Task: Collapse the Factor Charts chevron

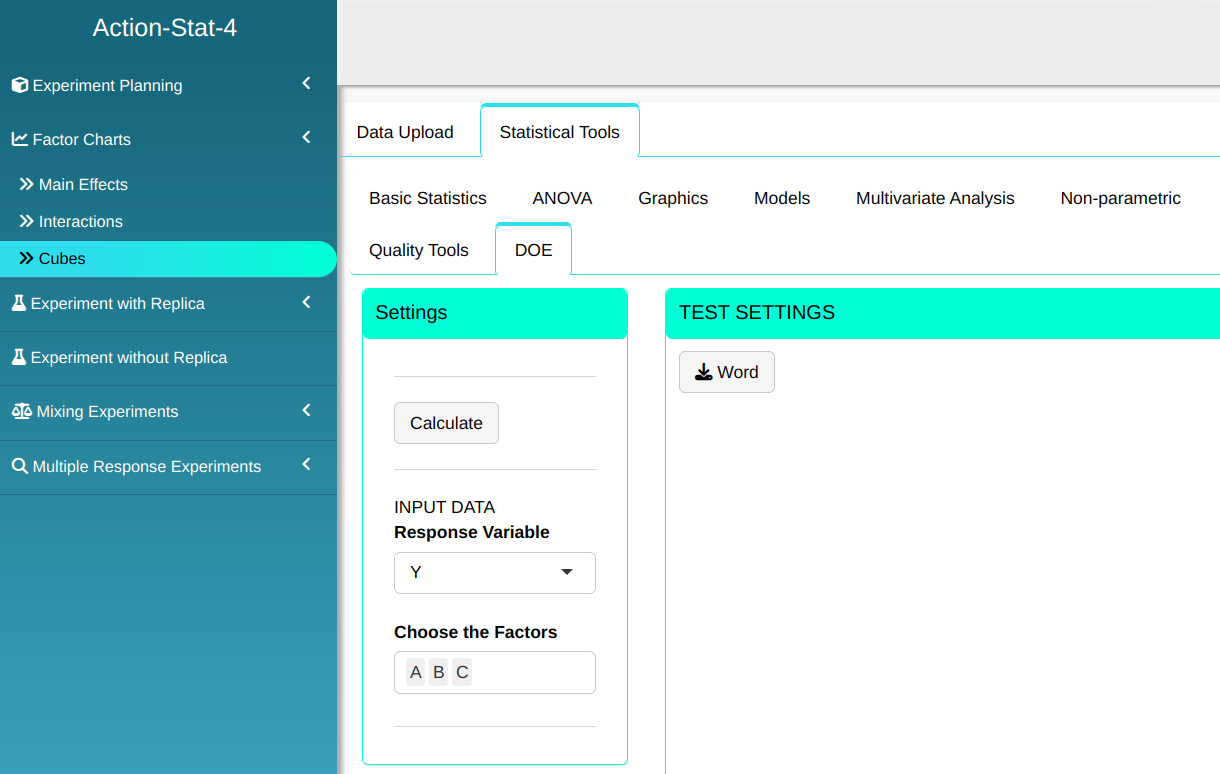Action: click(x=307, y=137)
